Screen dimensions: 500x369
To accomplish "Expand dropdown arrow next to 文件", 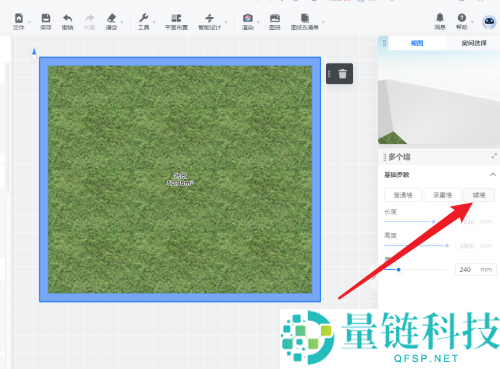I will tap(29, 23).
